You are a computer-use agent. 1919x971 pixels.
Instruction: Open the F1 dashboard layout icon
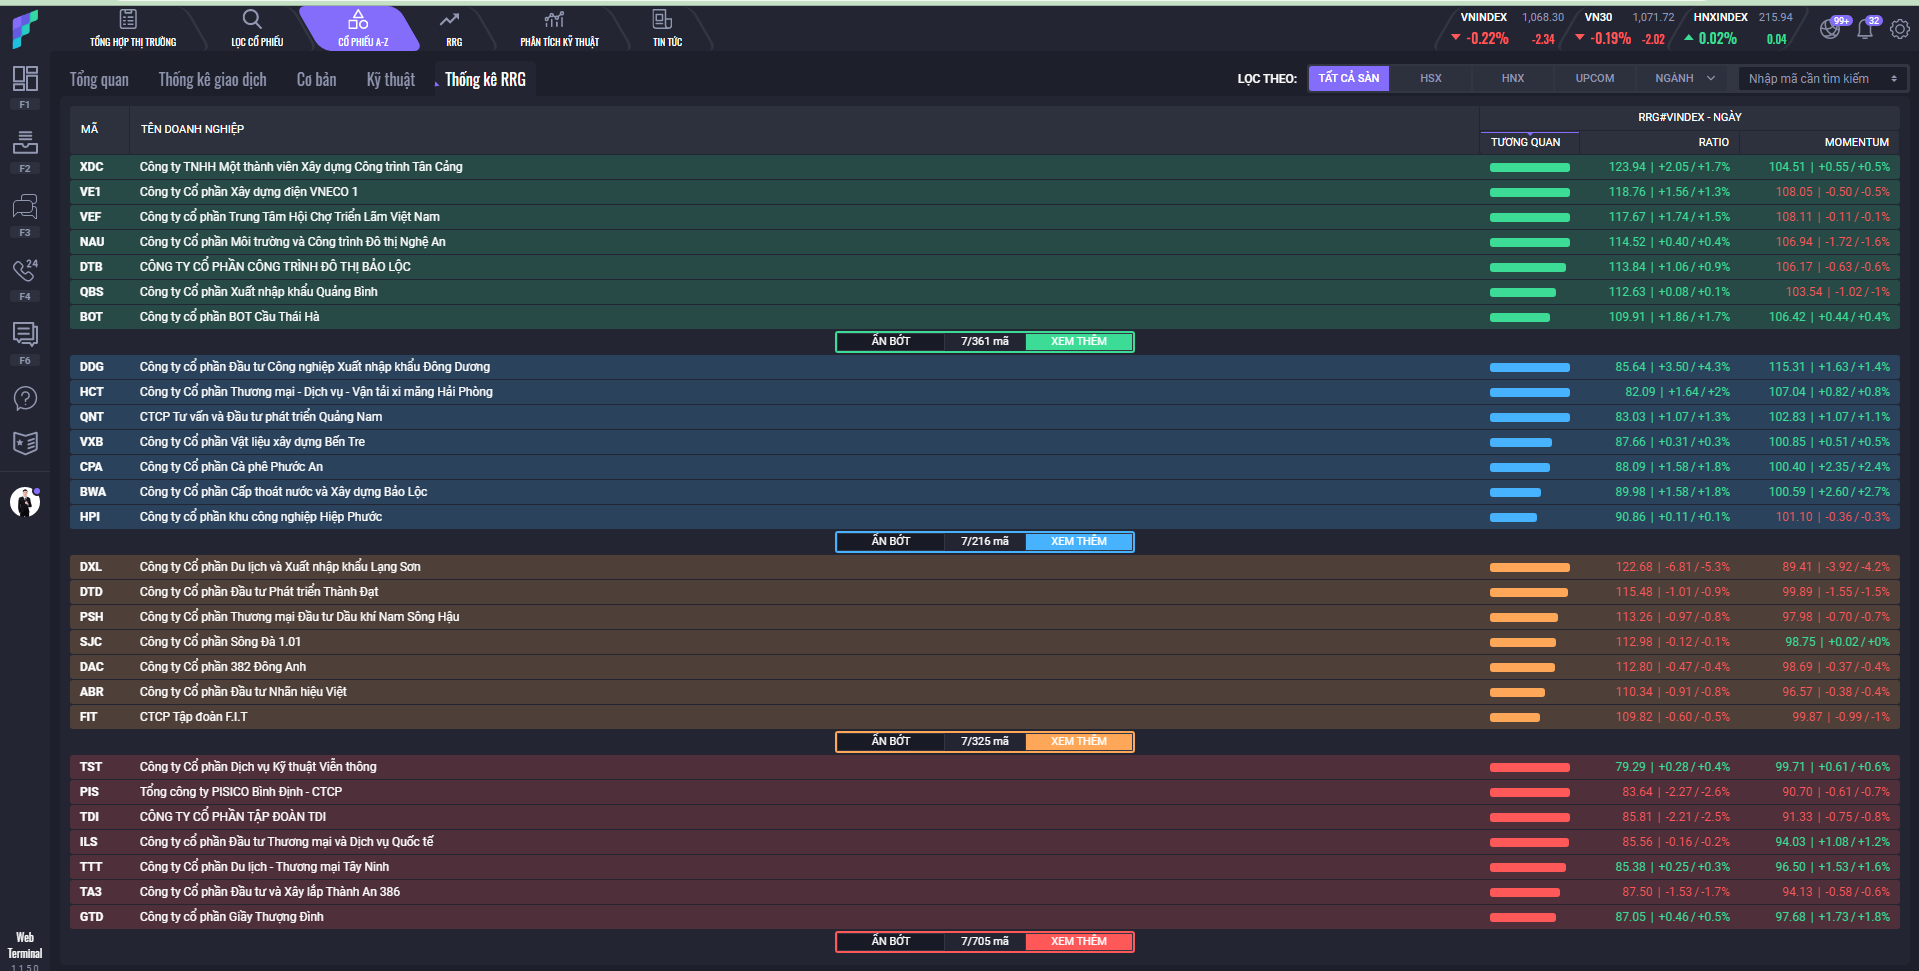(x=25, y=79)
